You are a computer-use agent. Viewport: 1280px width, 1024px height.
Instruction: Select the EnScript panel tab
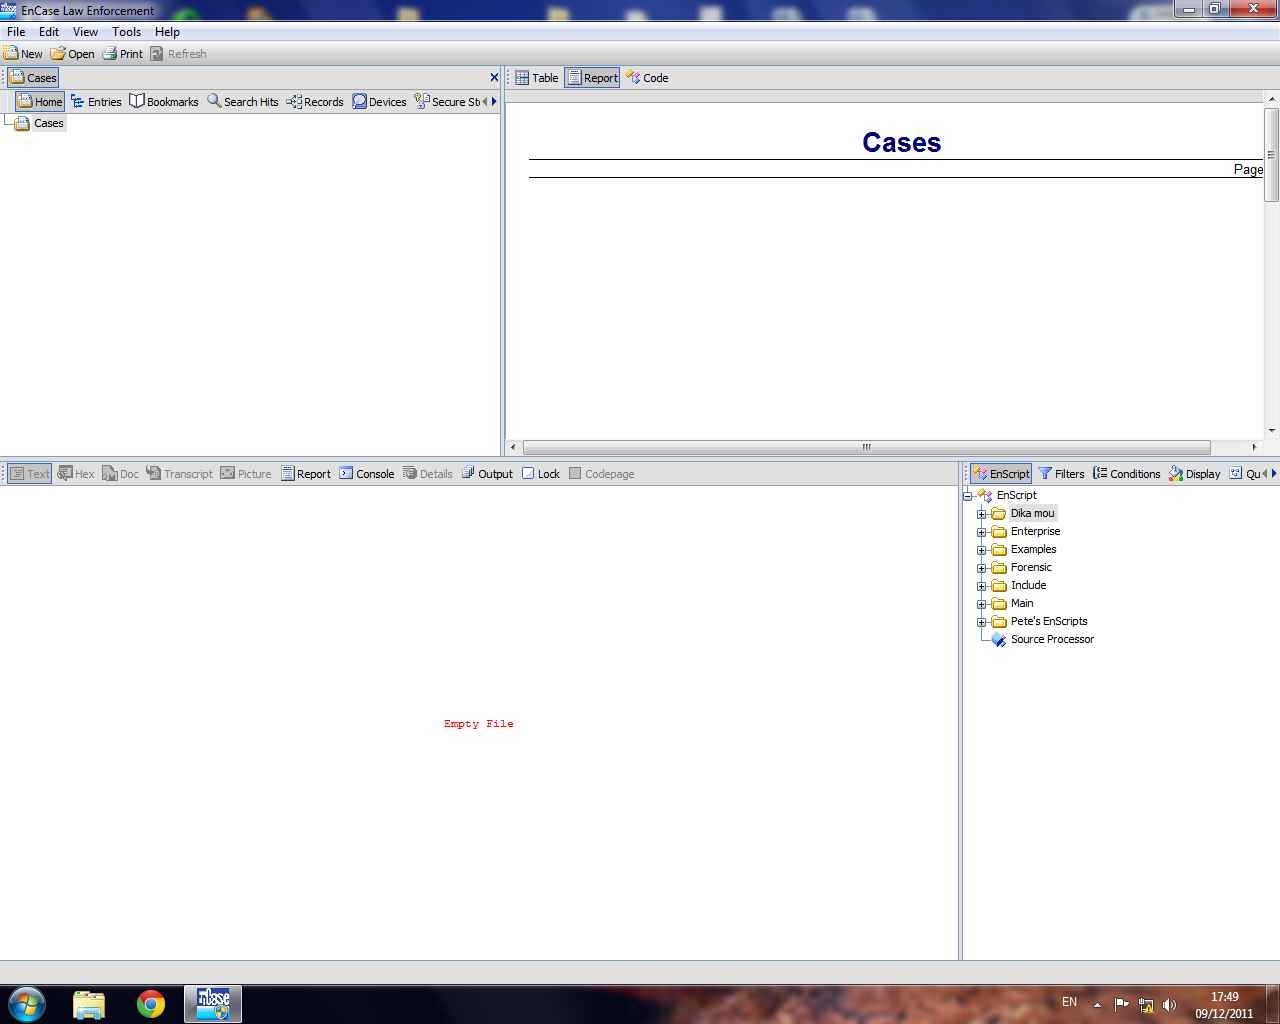pos(1001,474)
